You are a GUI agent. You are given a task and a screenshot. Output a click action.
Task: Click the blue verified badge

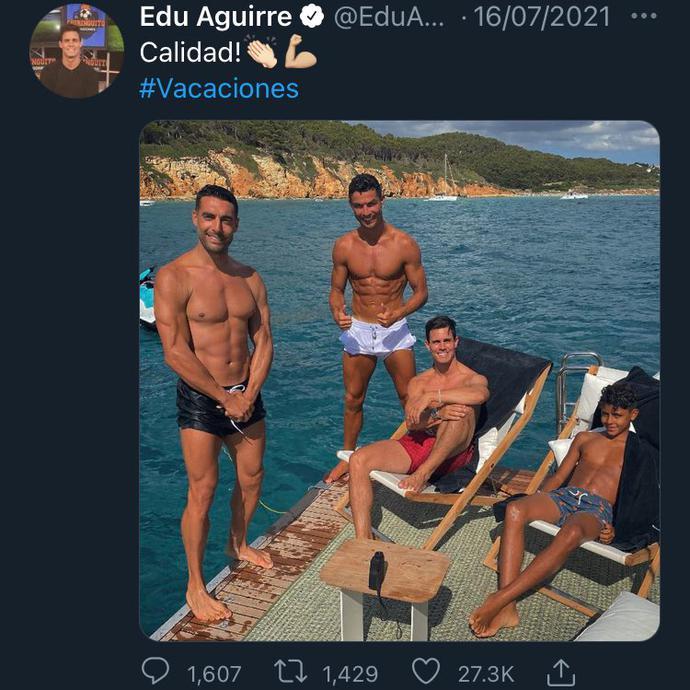coord(311,17)
